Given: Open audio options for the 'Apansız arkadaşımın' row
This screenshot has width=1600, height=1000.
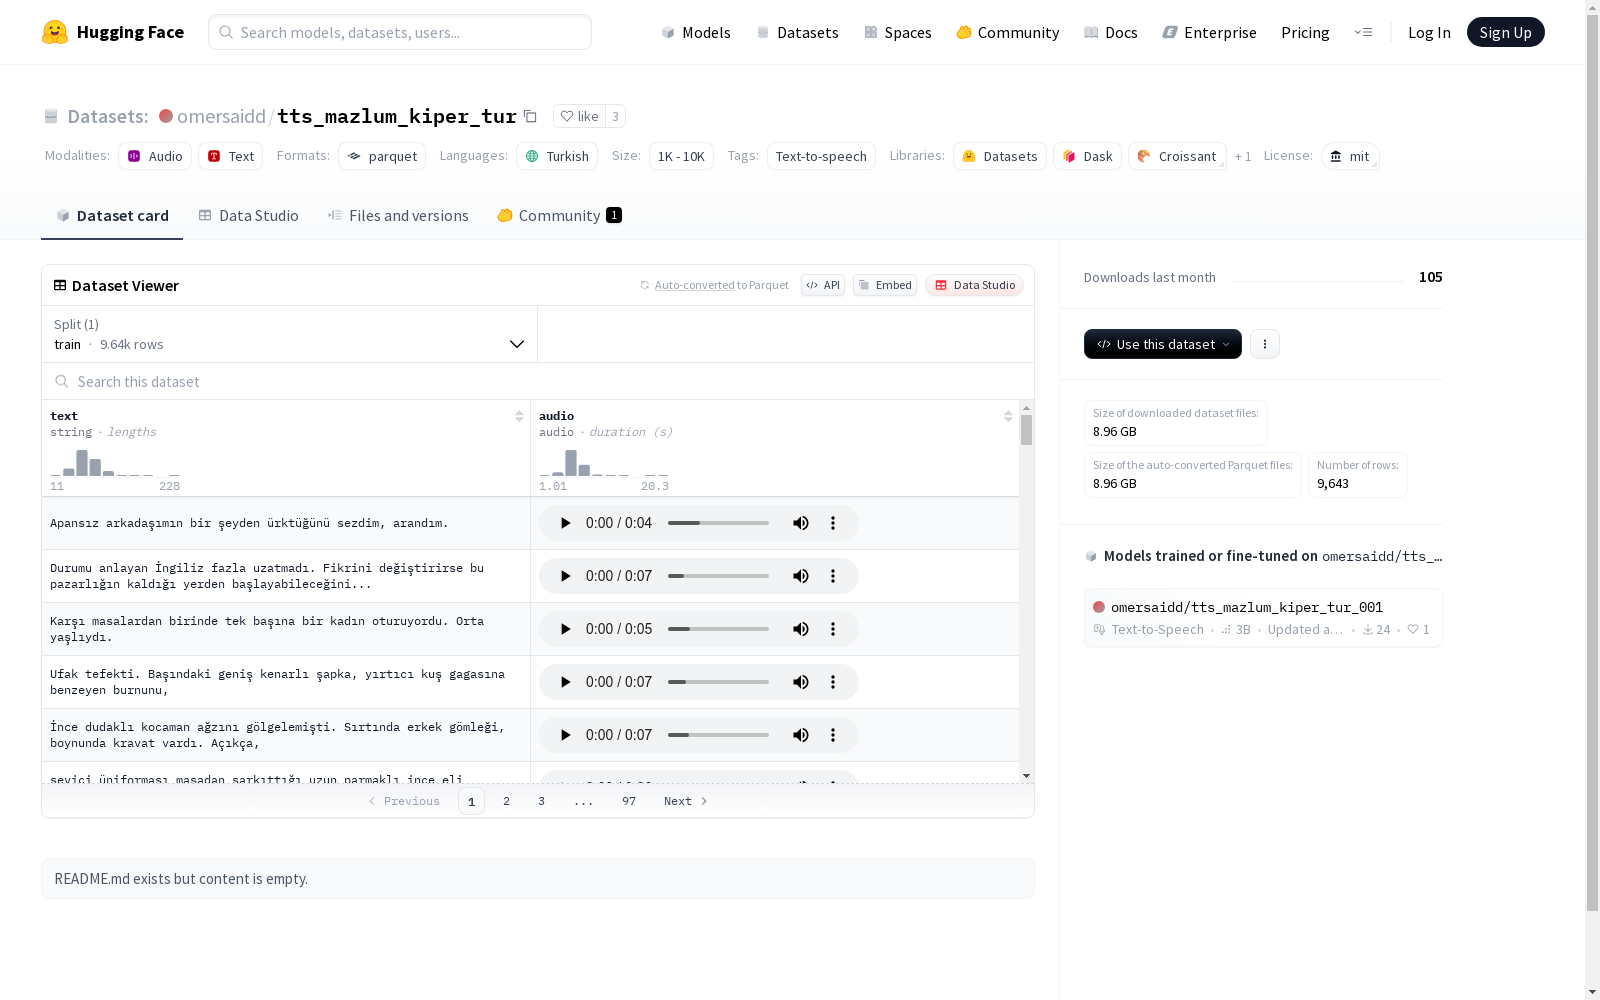Looking at the screenshot, I should pyautogui.click(x=833, y=523).
